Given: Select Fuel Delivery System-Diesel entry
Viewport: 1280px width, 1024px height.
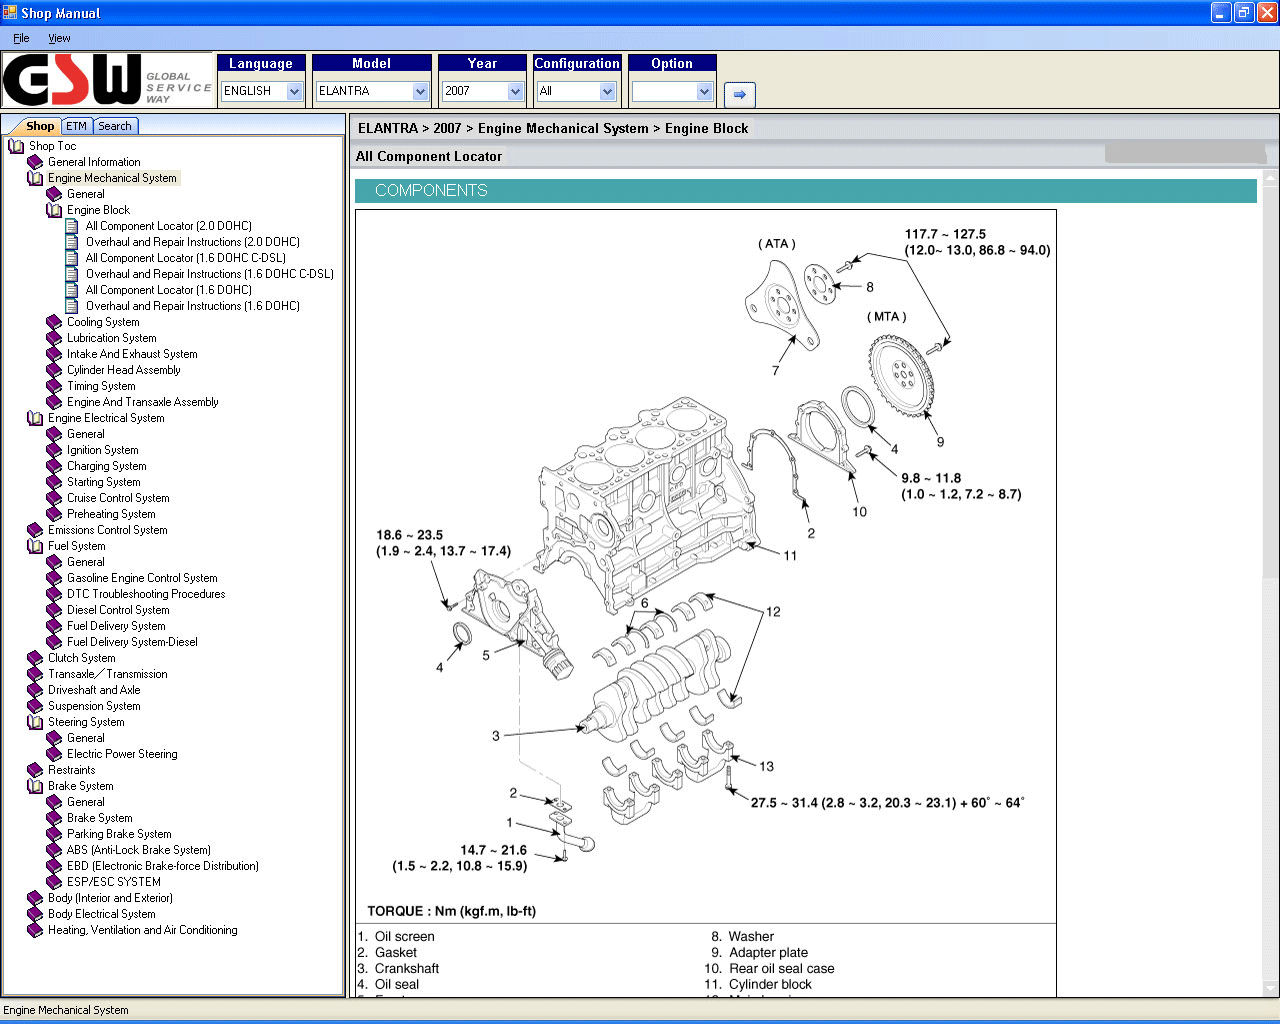Looking at the screenshot, I should point(132,642).
